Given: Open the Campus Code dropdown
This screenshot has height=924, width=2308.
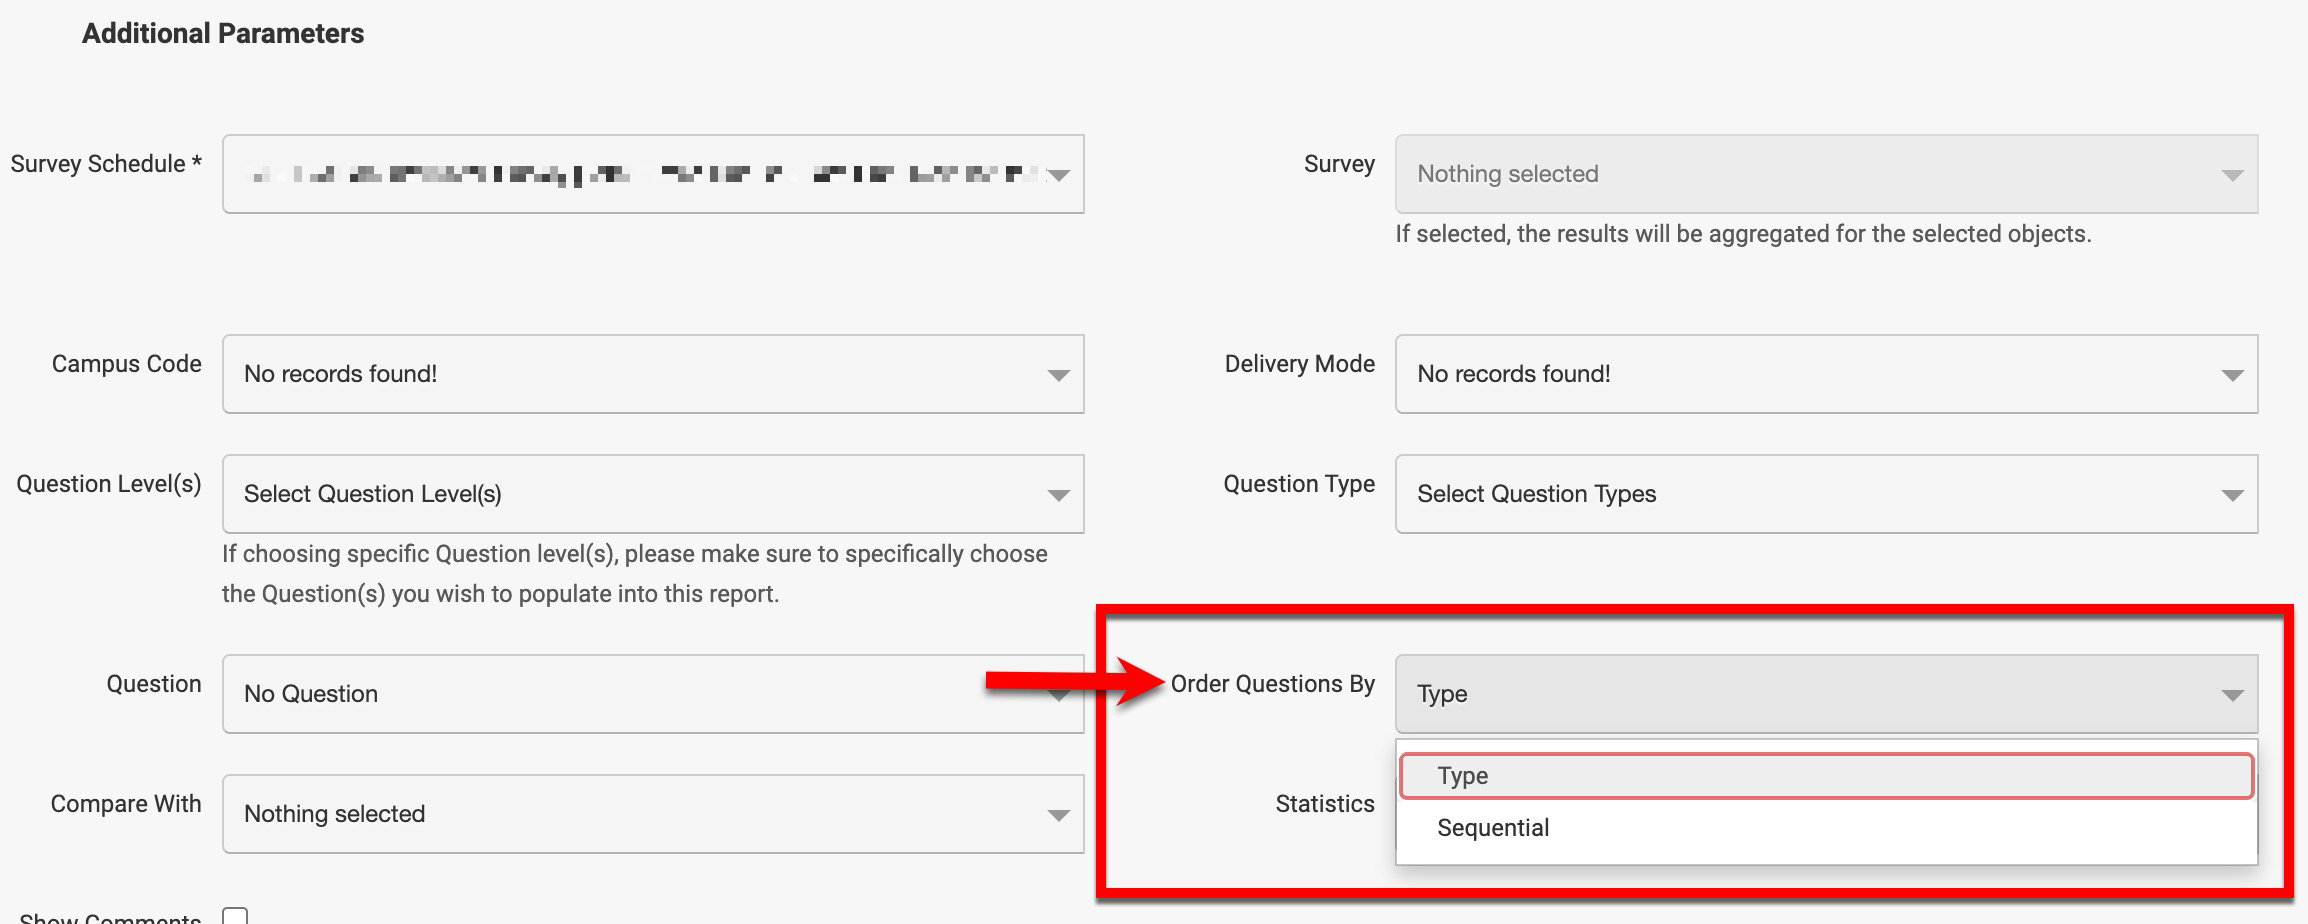Looking at the screenshot, I should coord(640,374).
